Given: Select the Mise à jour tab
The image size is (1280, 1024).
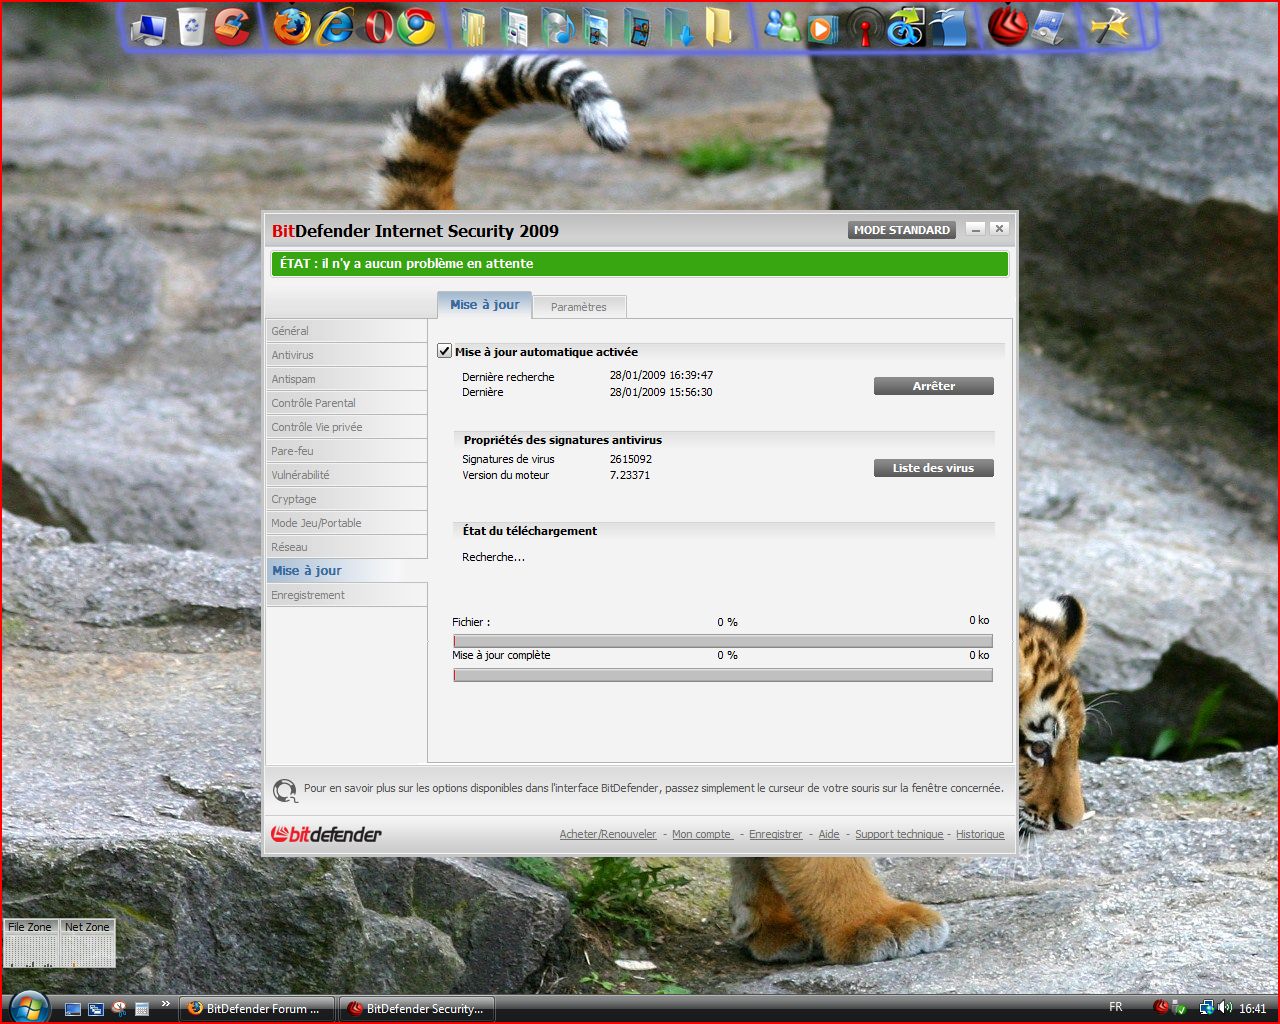Looking at the screenshot, I should click(x=485, y=304).
